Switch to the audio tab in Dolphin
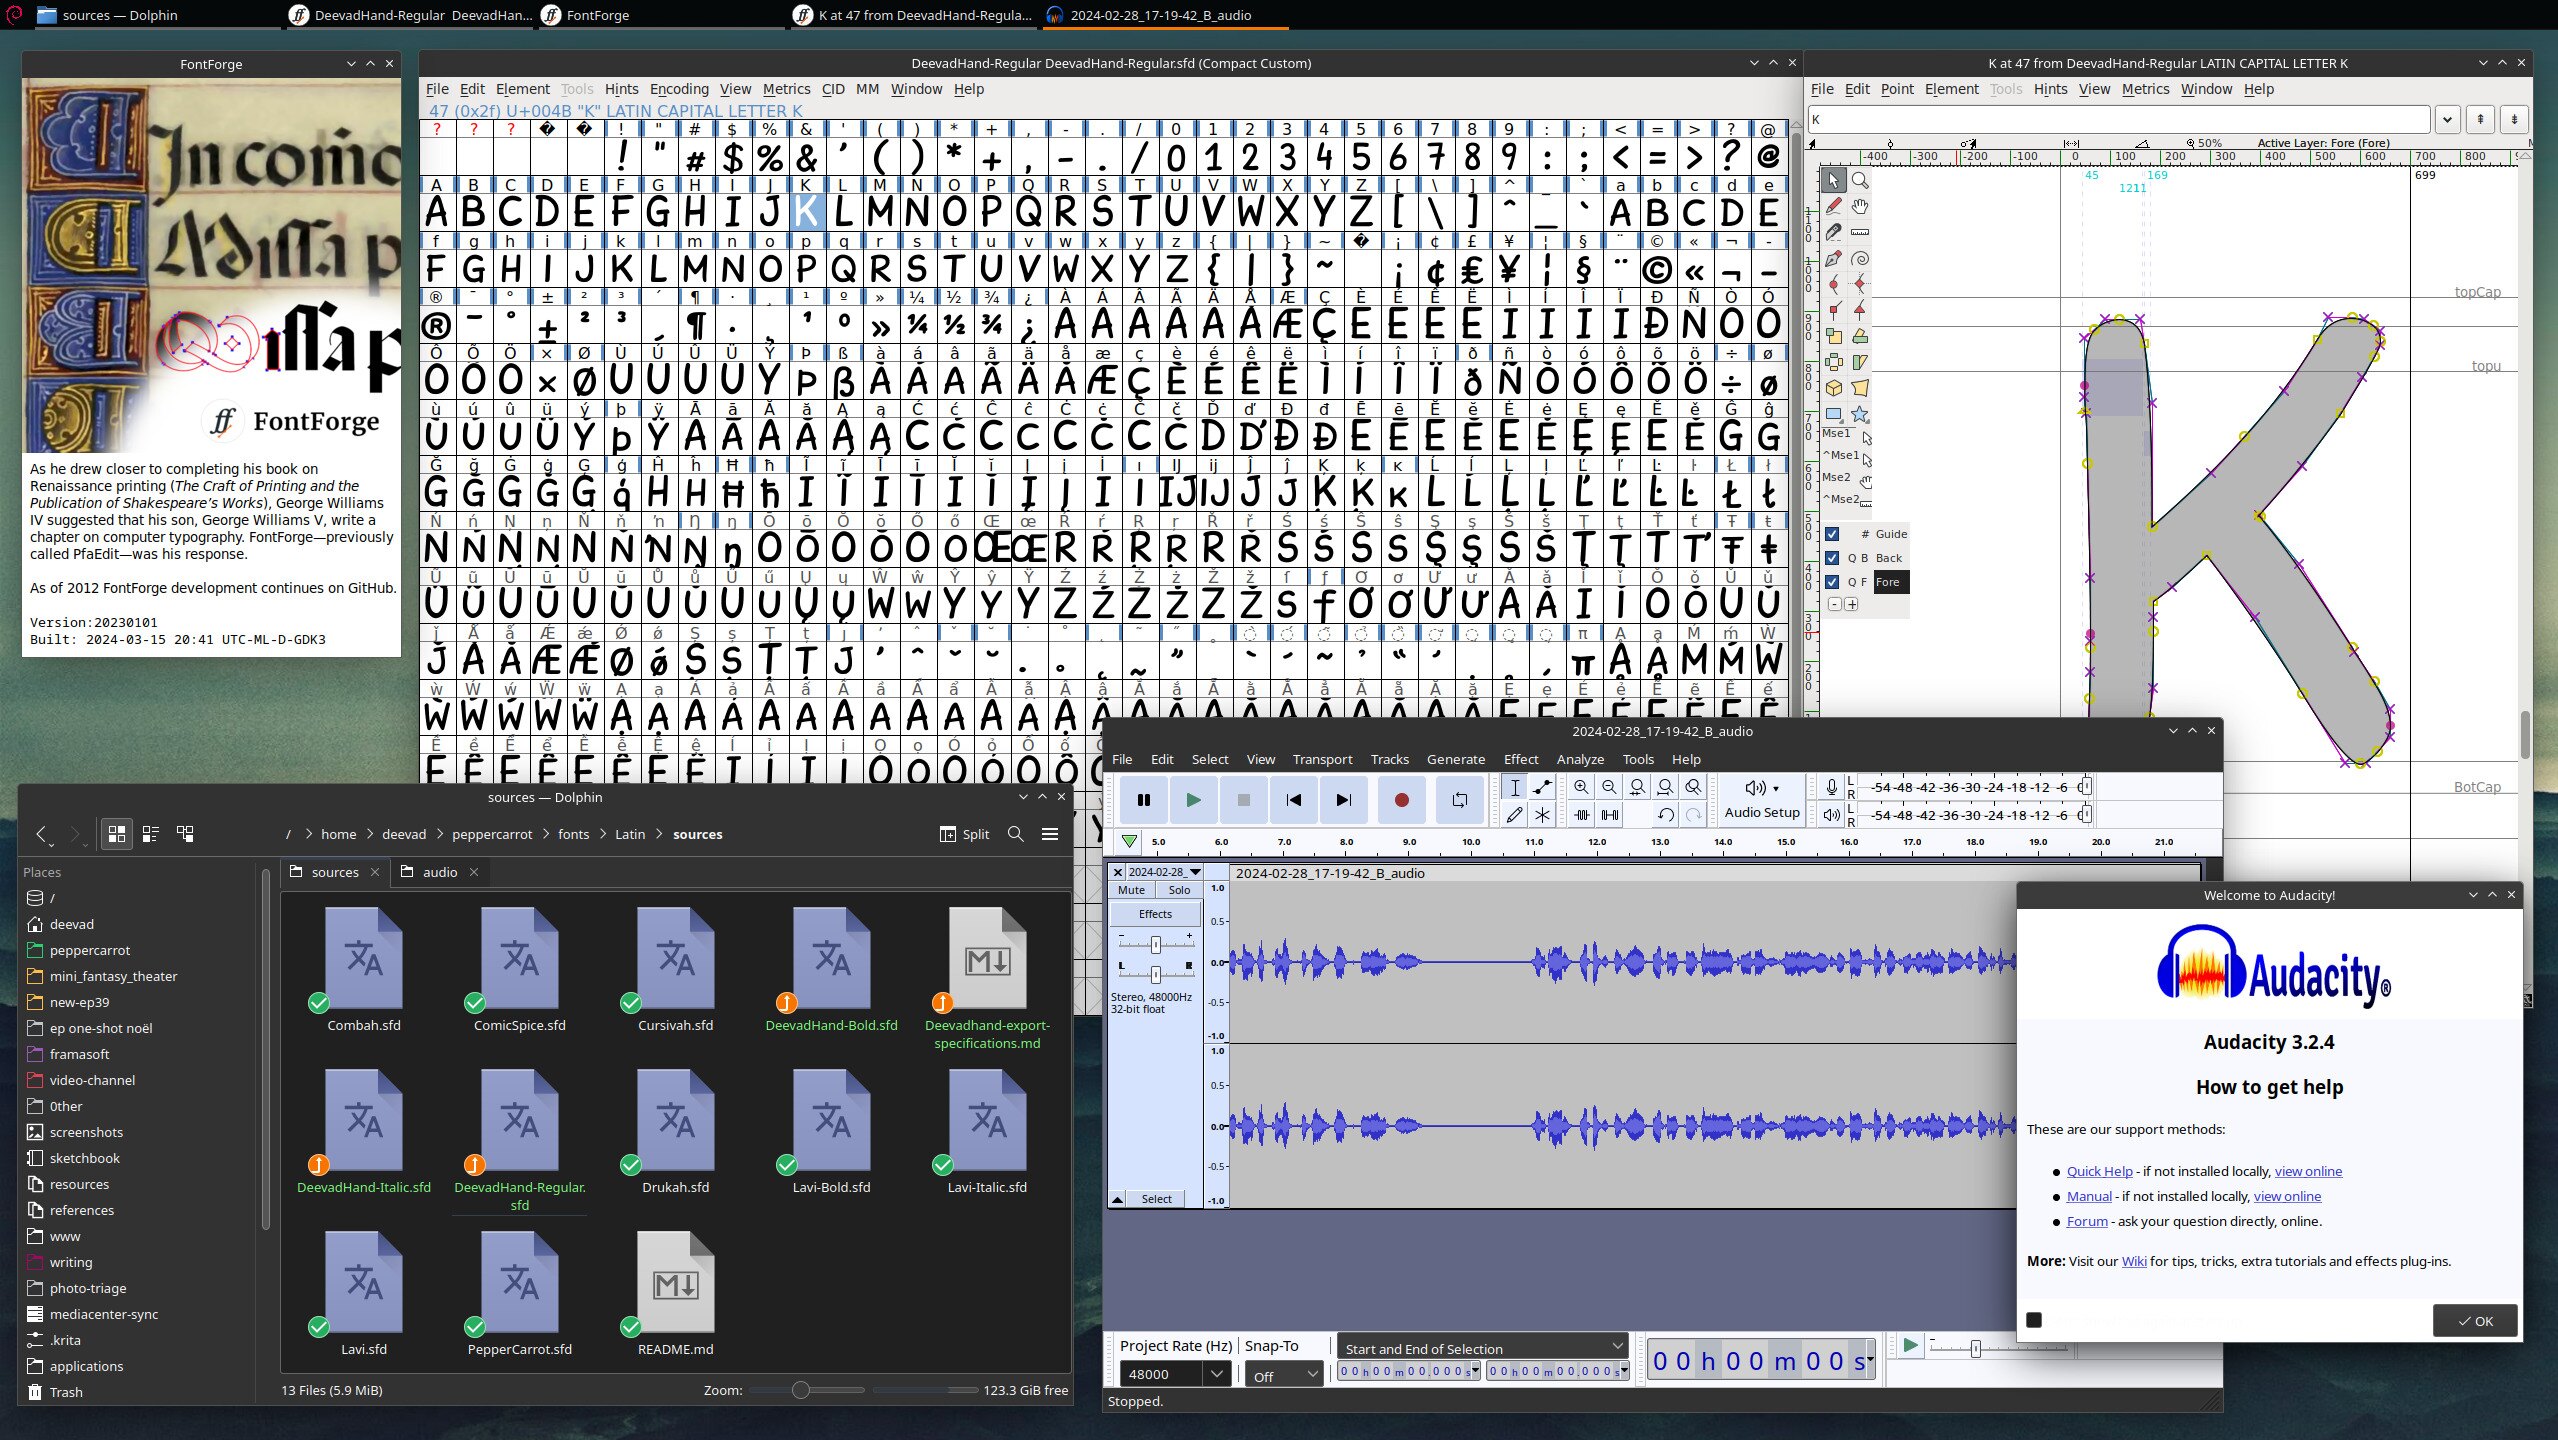This screenshot has height=1440, width=2558. click(x=439, y=872)
